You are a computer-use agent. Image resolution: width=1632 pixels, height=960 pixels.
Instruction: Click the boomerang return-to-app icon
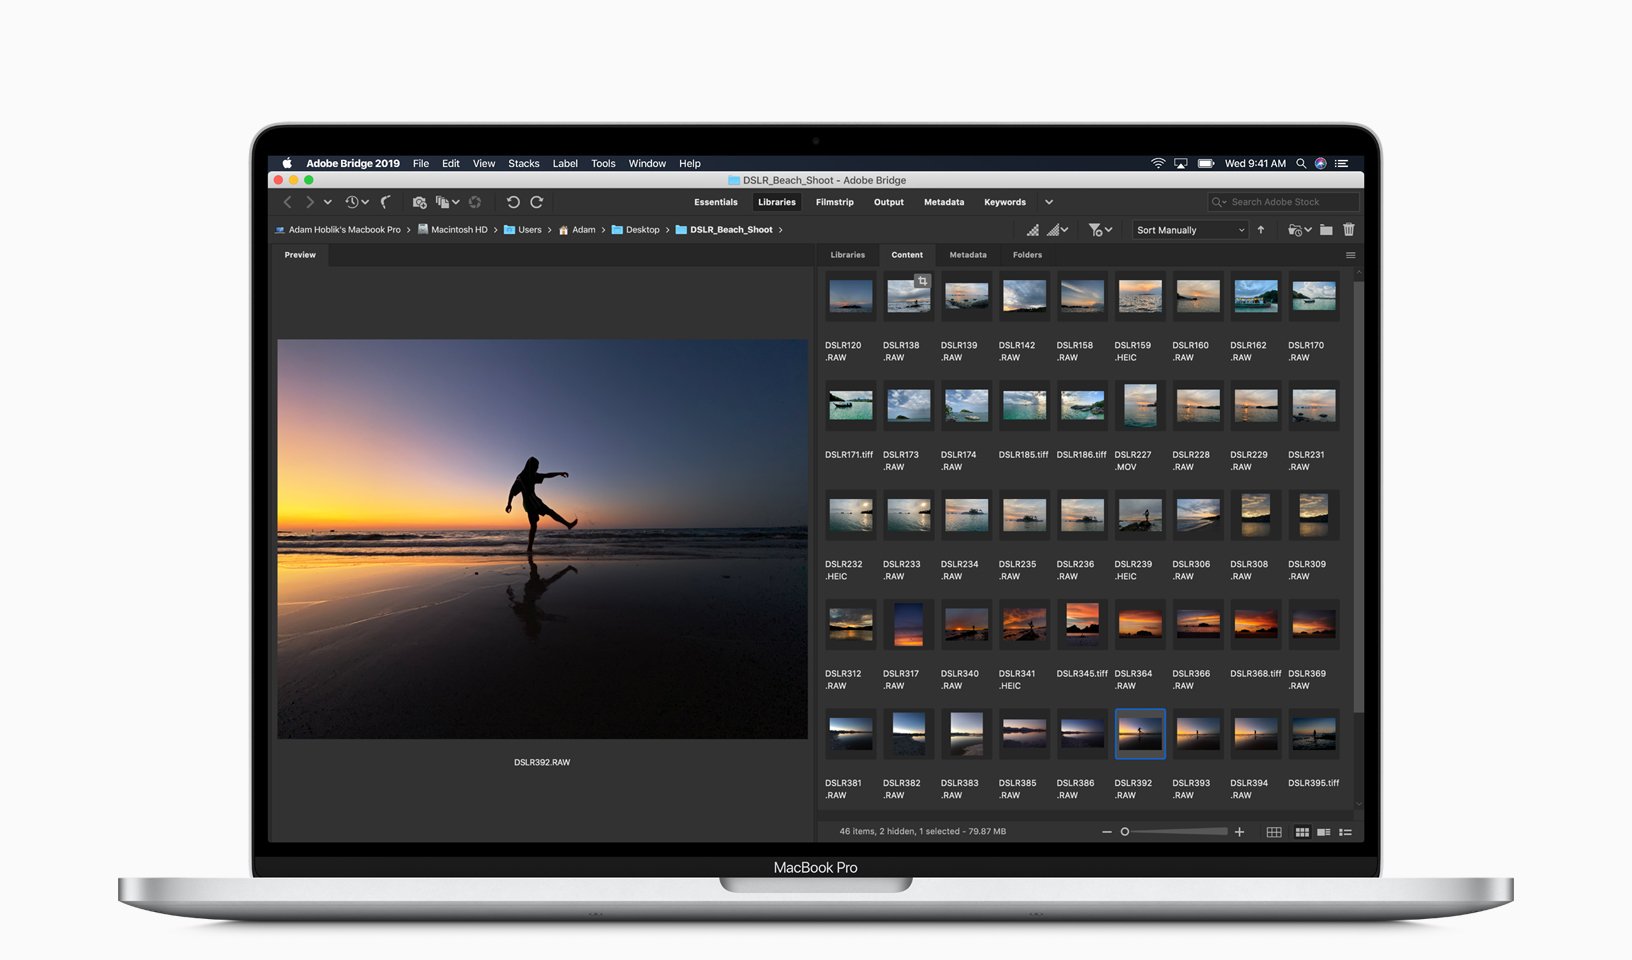[385, 202]
